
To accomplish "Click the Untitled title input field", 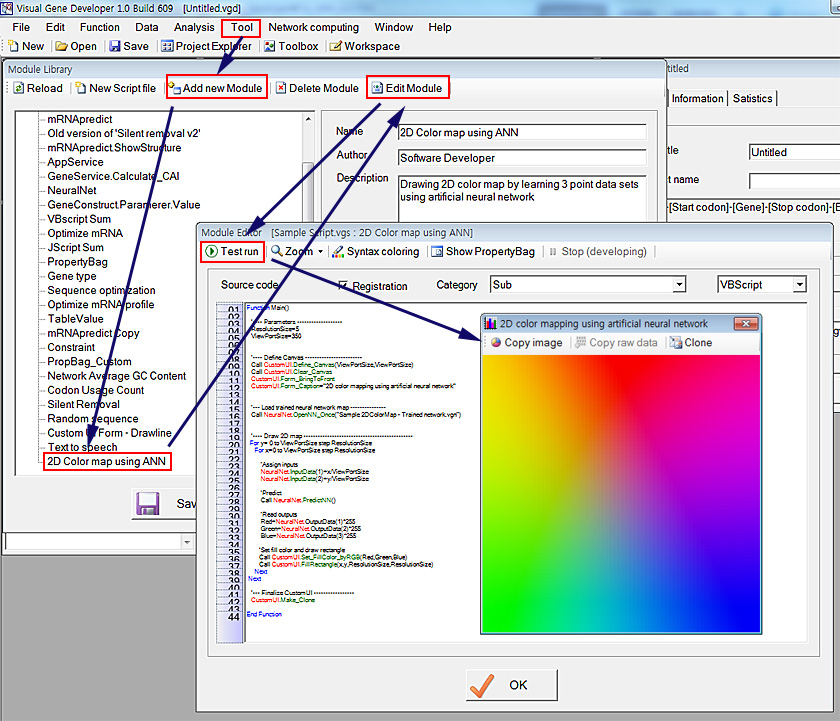I will 794,152.
